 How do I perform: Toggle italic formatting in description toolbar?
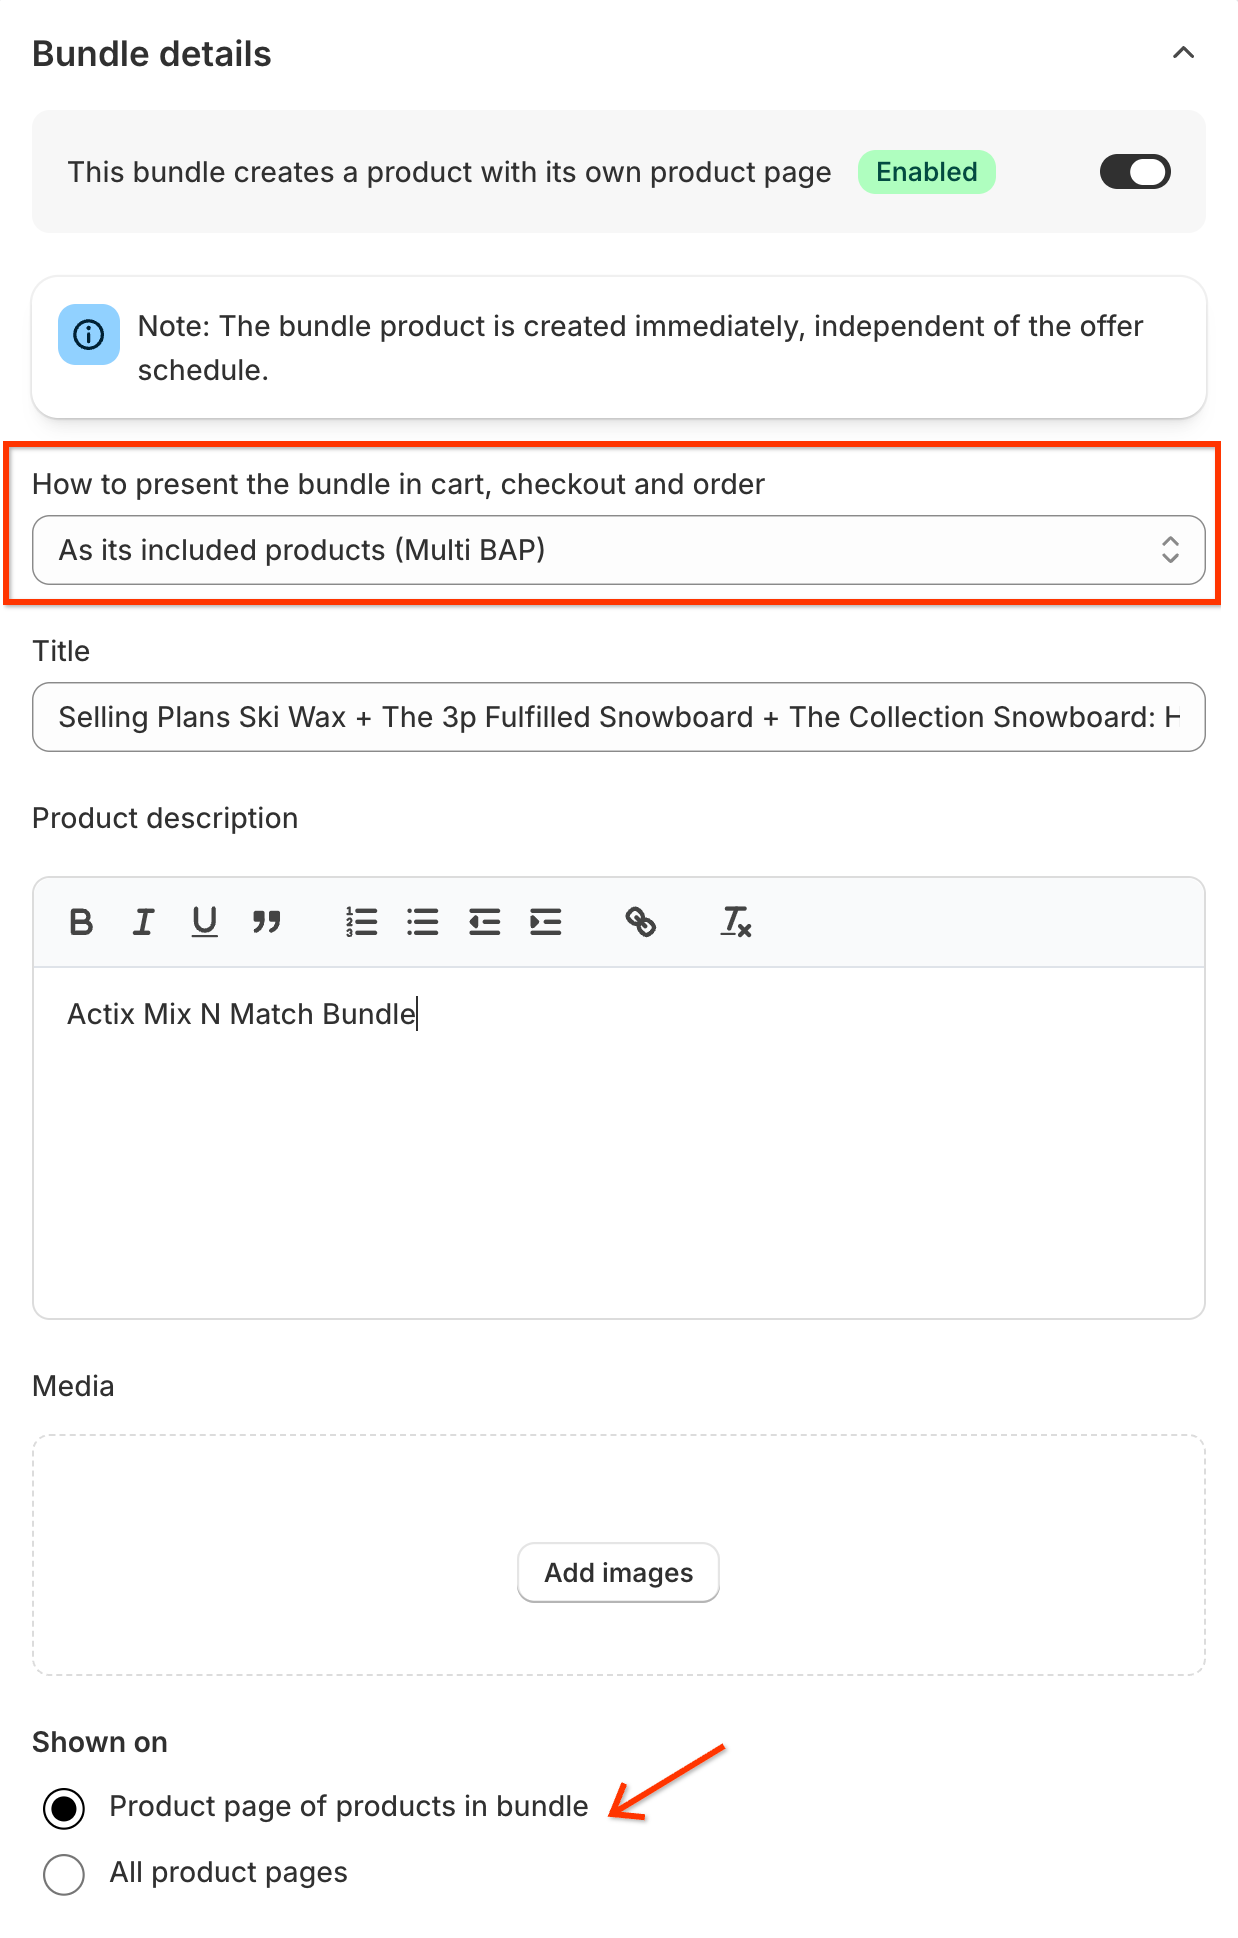click(143, 921)
